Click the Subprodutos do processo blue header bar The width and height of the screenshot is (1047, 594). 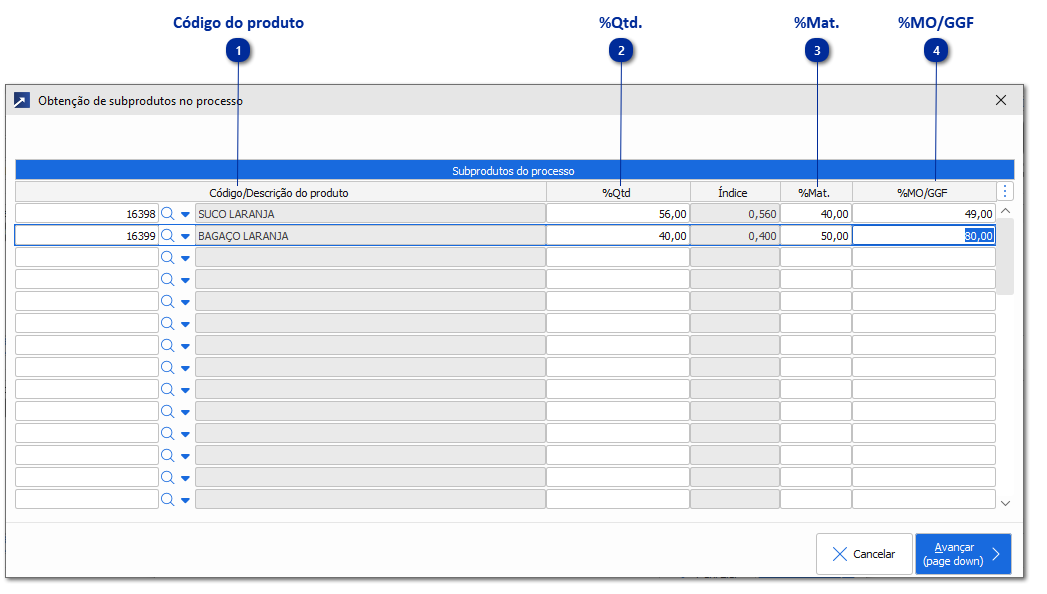pyautogui.click(x=514, y=170)
